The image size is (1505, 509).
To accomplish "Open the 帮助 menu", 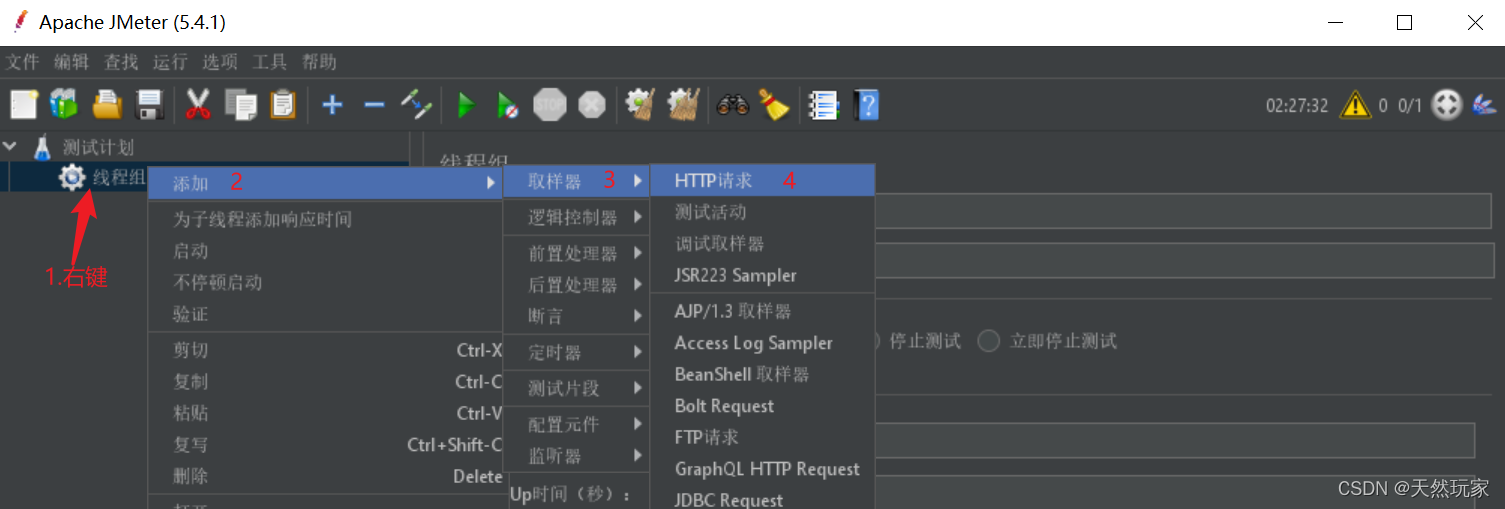I will 319,62.
